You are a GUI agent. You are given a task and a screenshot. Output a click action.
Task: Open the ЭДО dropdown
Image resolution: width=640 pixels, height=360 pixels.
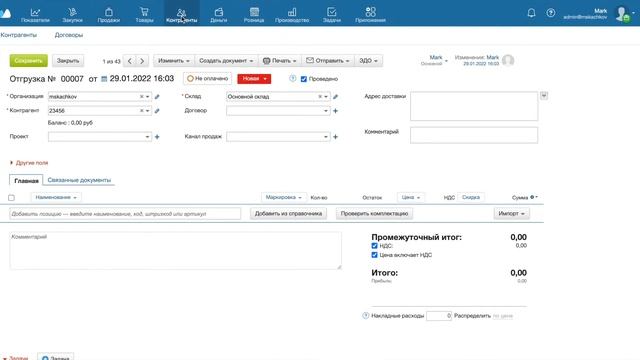368,61
